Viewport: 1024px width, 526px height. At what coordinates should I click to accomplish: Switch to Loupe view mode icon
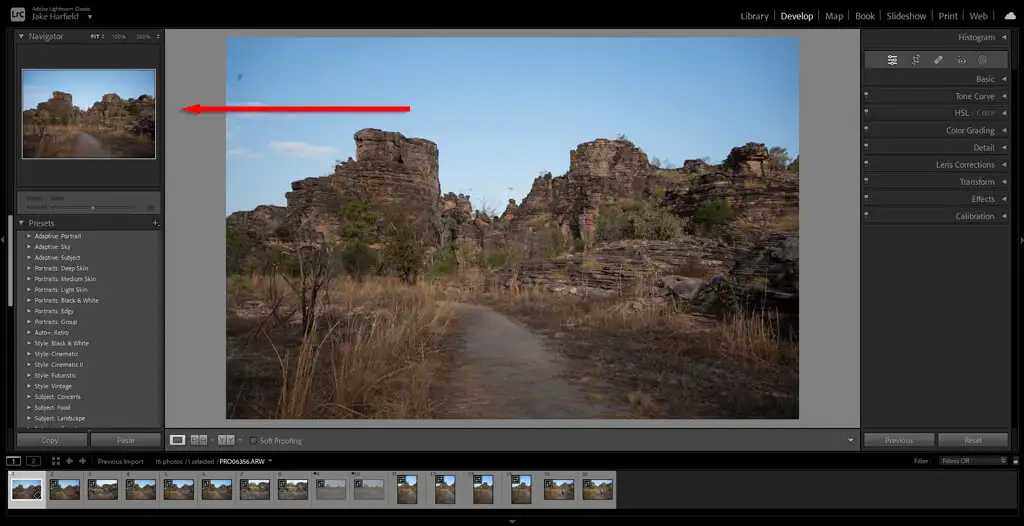[x=177, y=440]
